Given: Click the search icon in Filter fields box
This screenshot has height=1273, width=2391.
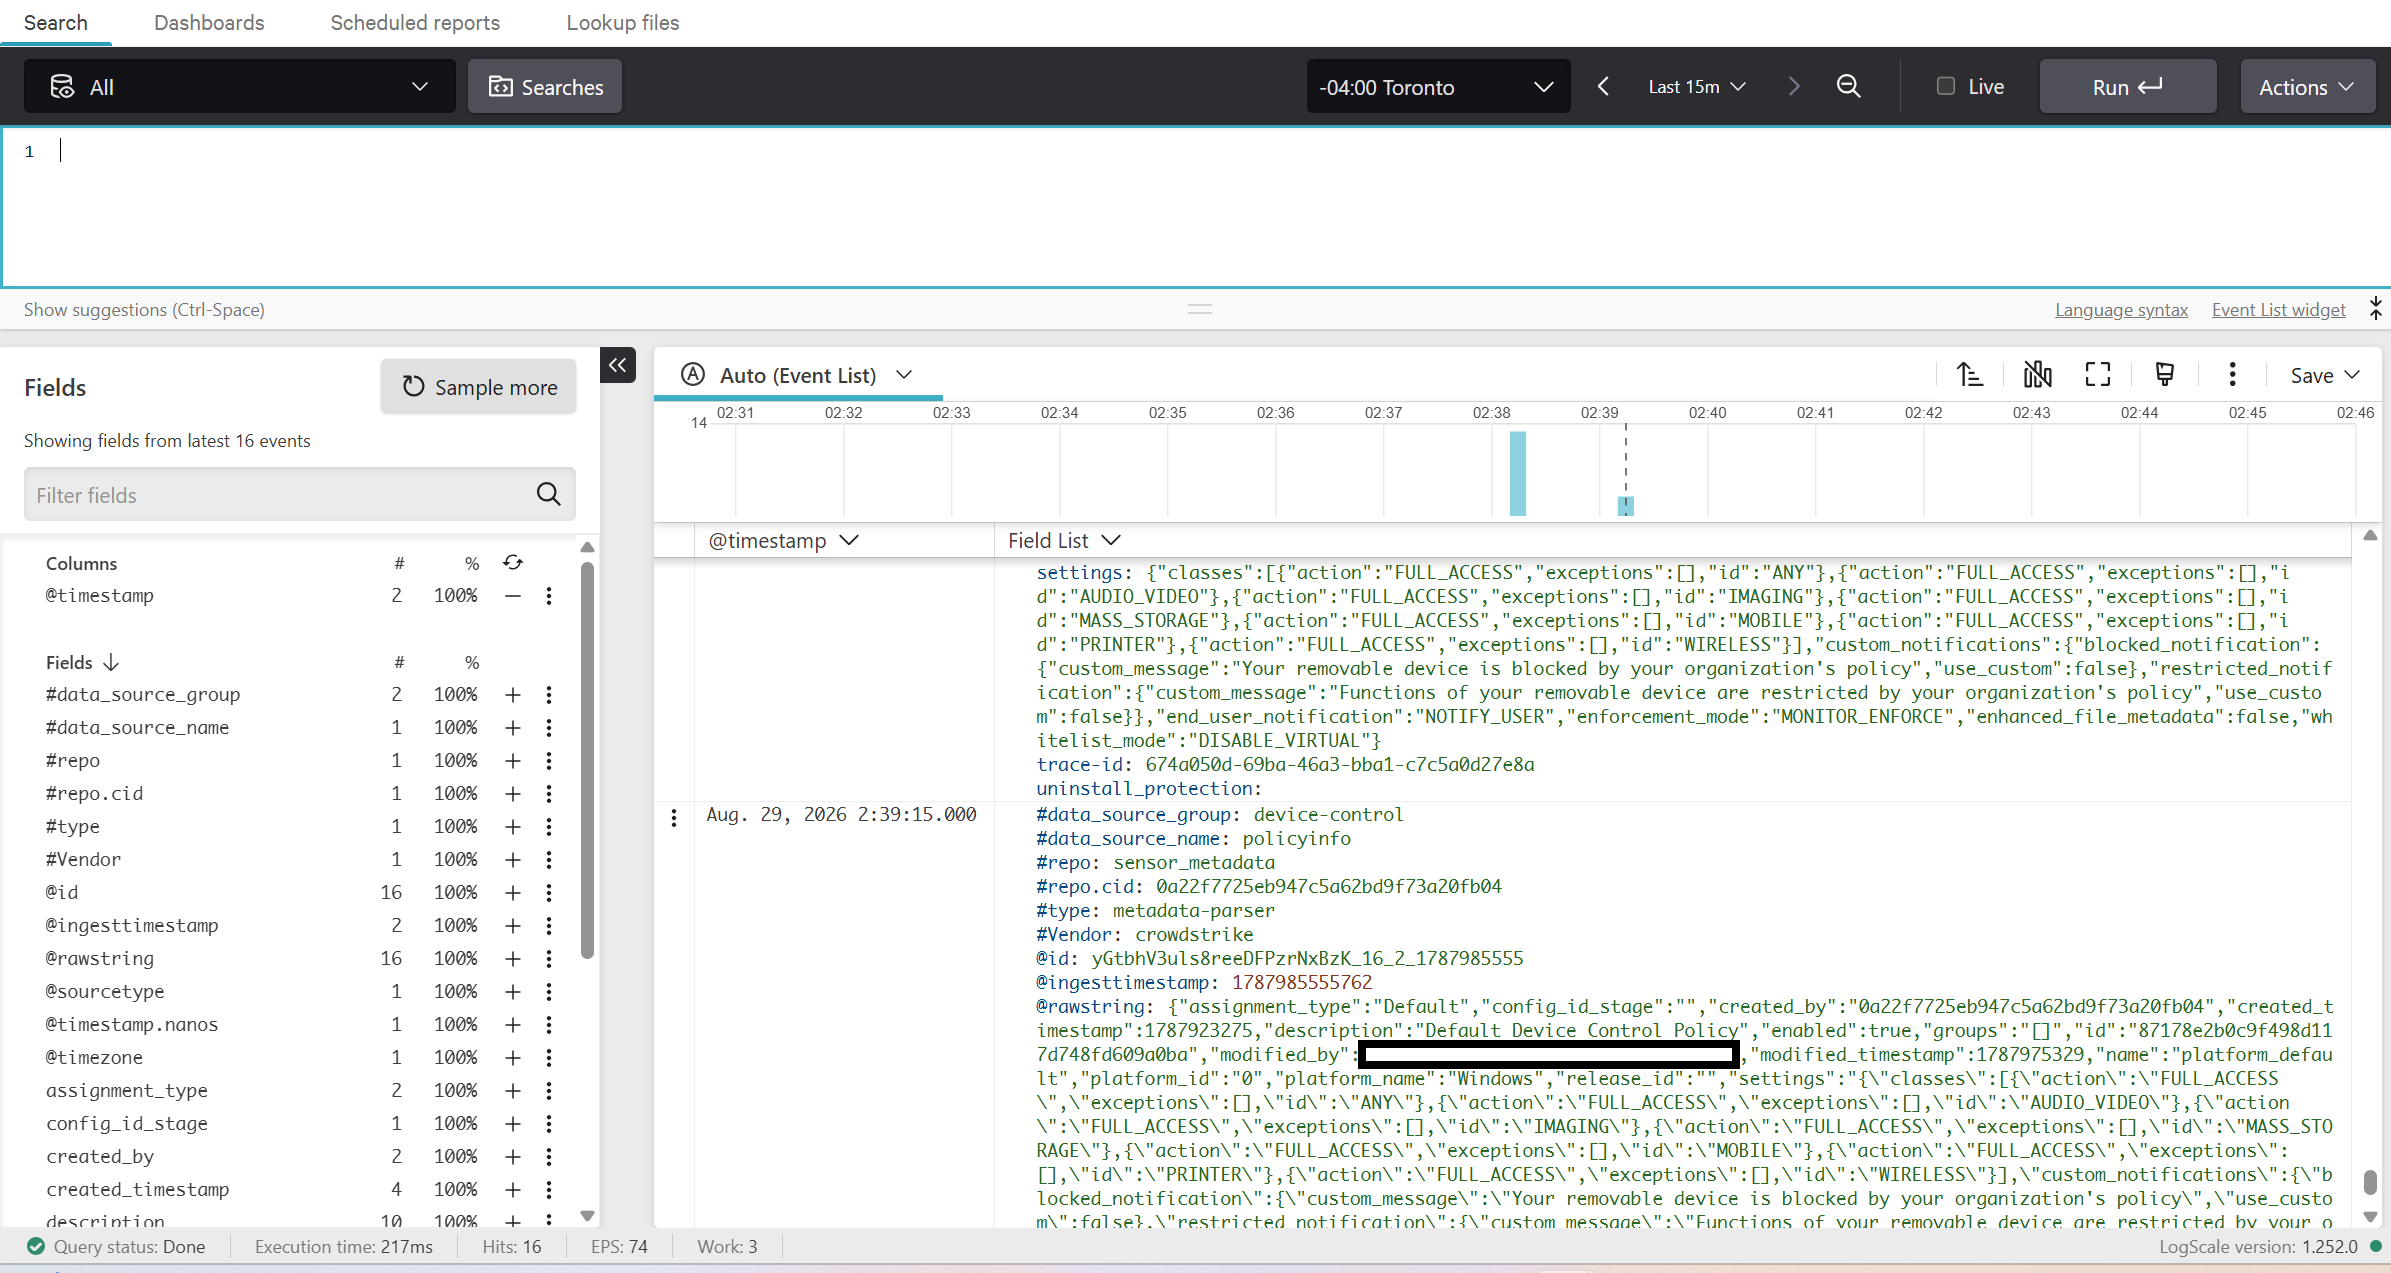Looking at the screenshot, I should tap(548, 494).
